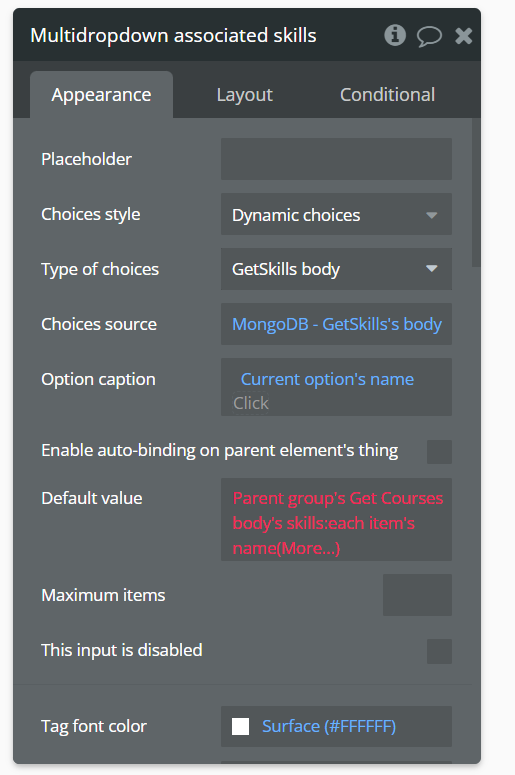This screenshot has width=515, height=775.
Task: Click the property panel vertical scrollbar
Action: 476,193
